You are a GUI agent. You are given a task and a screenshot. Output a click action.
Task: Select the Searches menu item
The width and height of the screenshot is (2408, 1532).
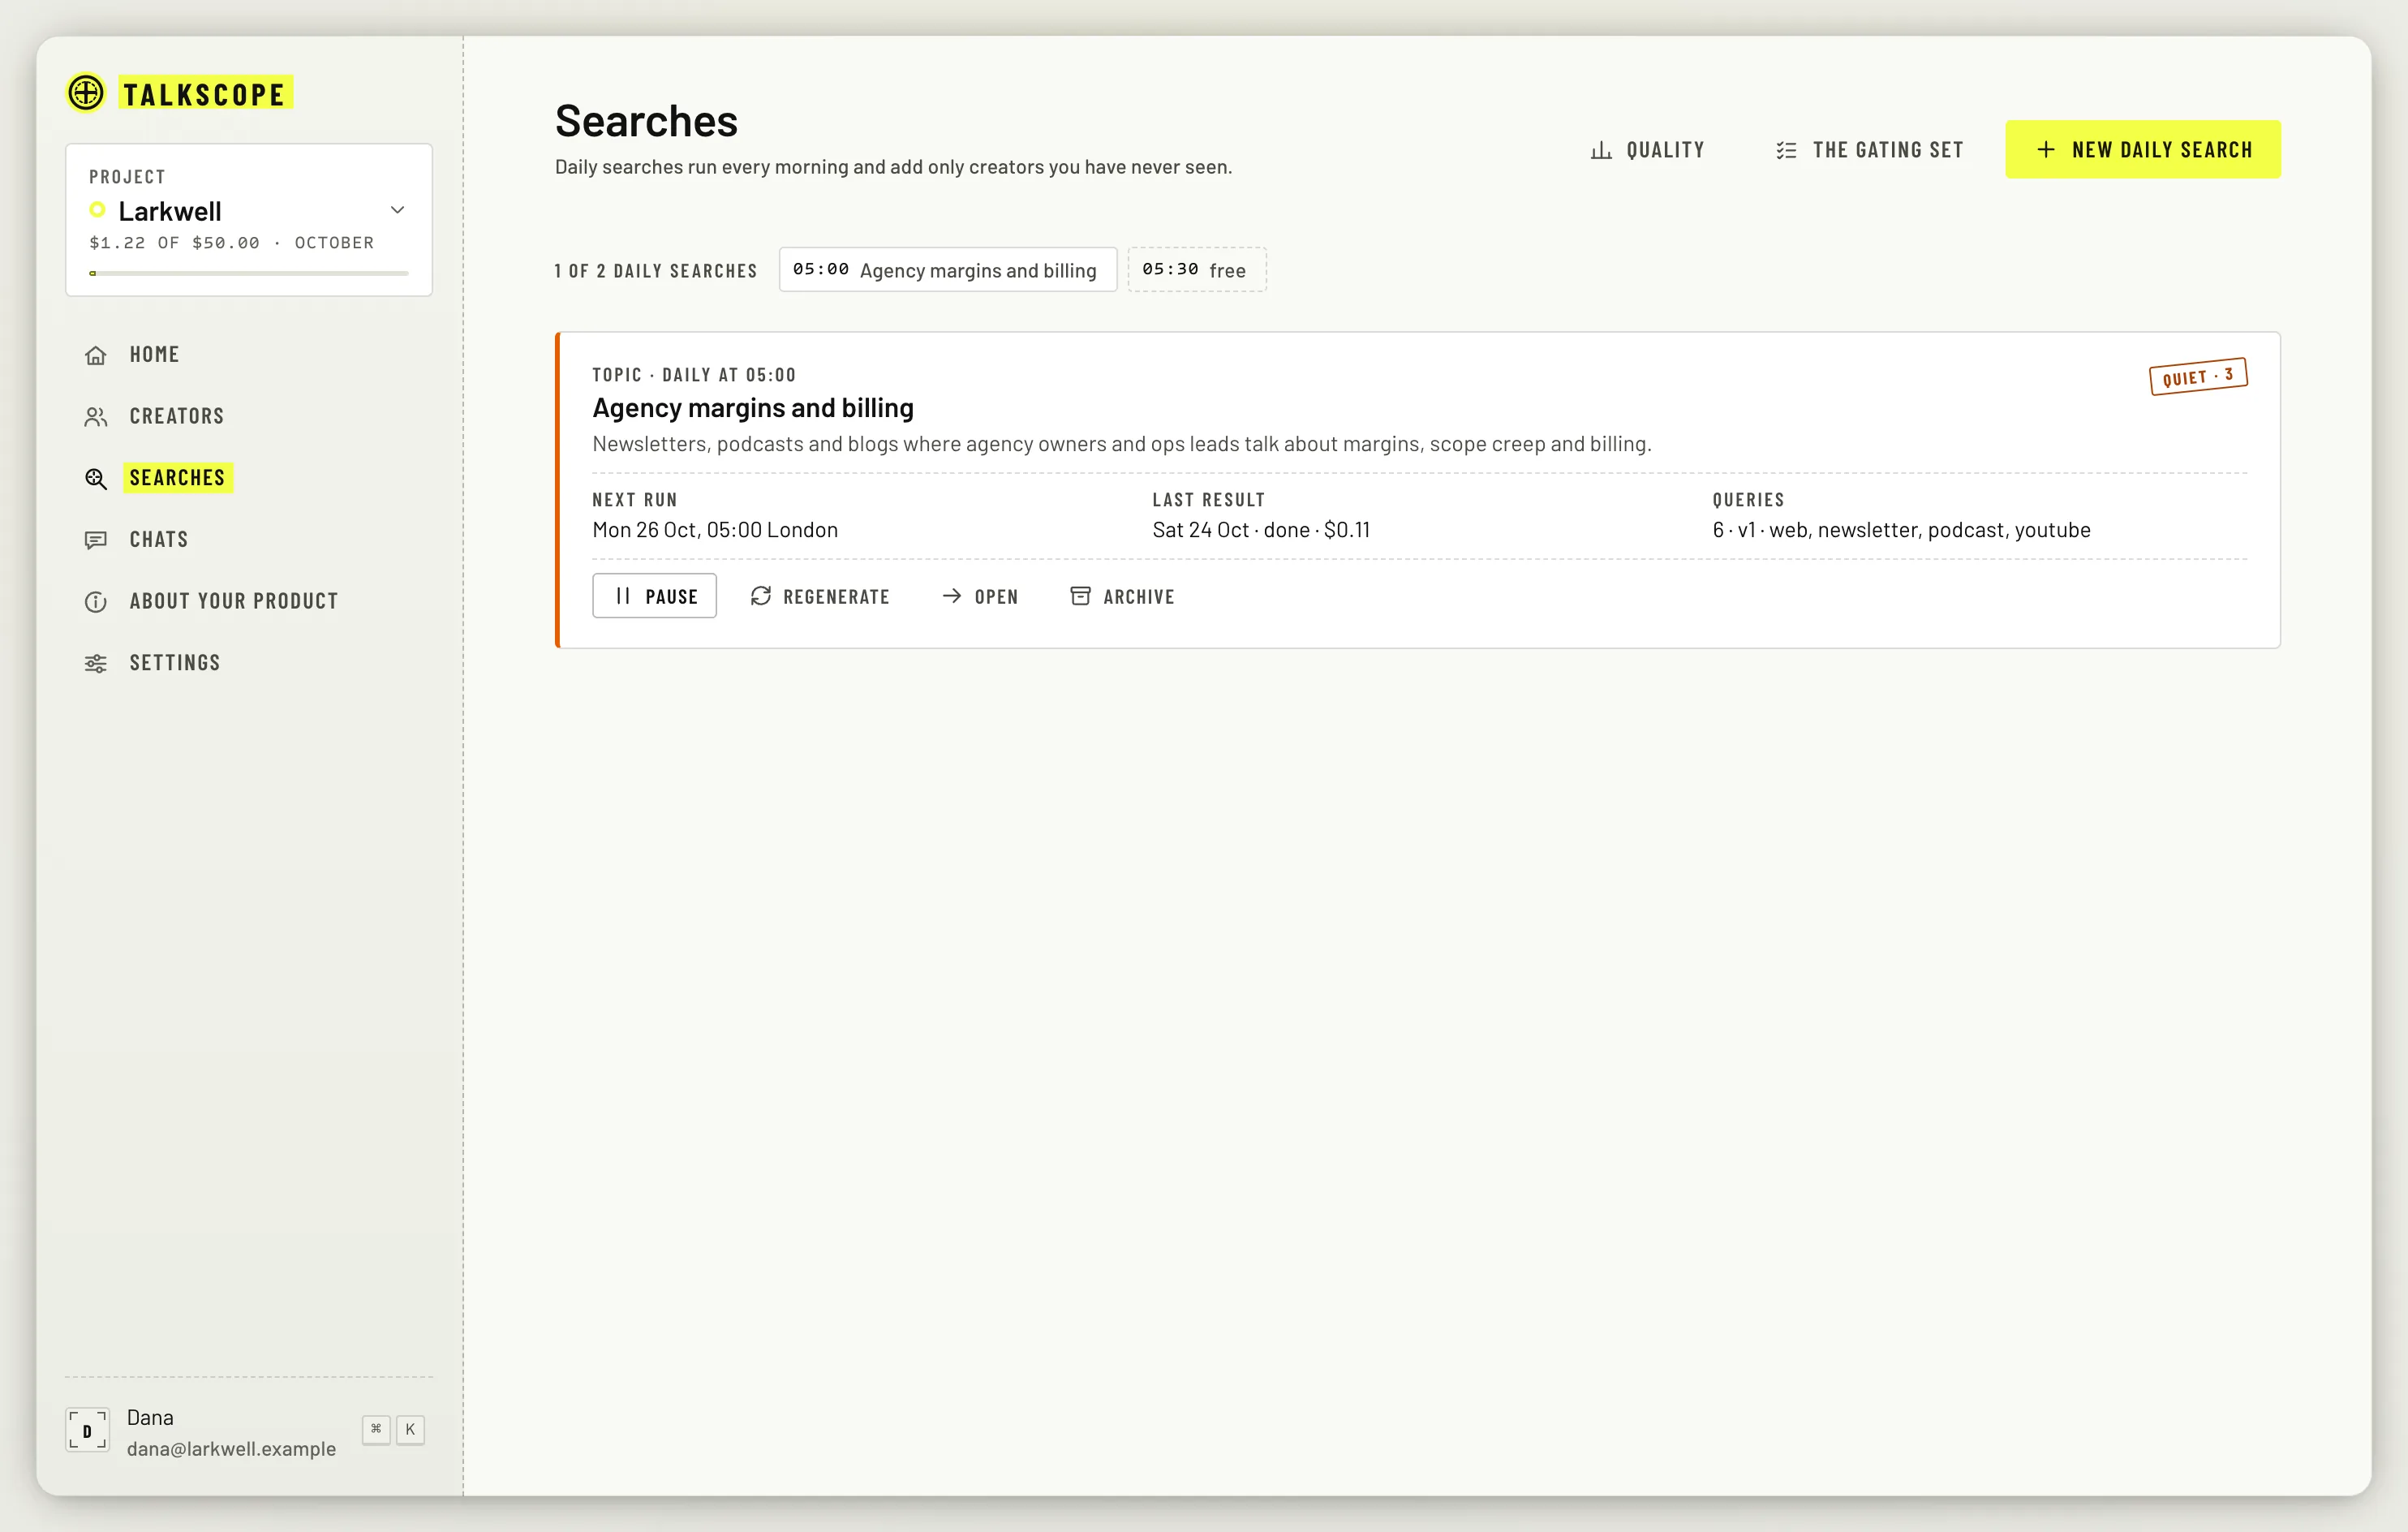point(249,479)
